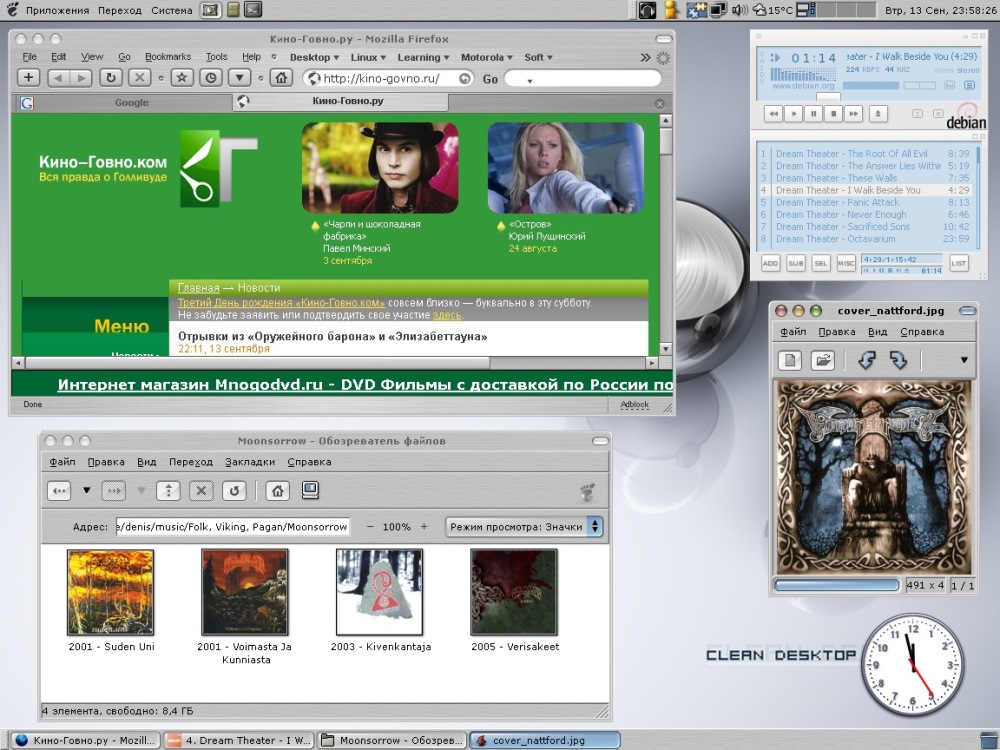
Task: Click the playlist ADD button
Action: click(770, 263)
